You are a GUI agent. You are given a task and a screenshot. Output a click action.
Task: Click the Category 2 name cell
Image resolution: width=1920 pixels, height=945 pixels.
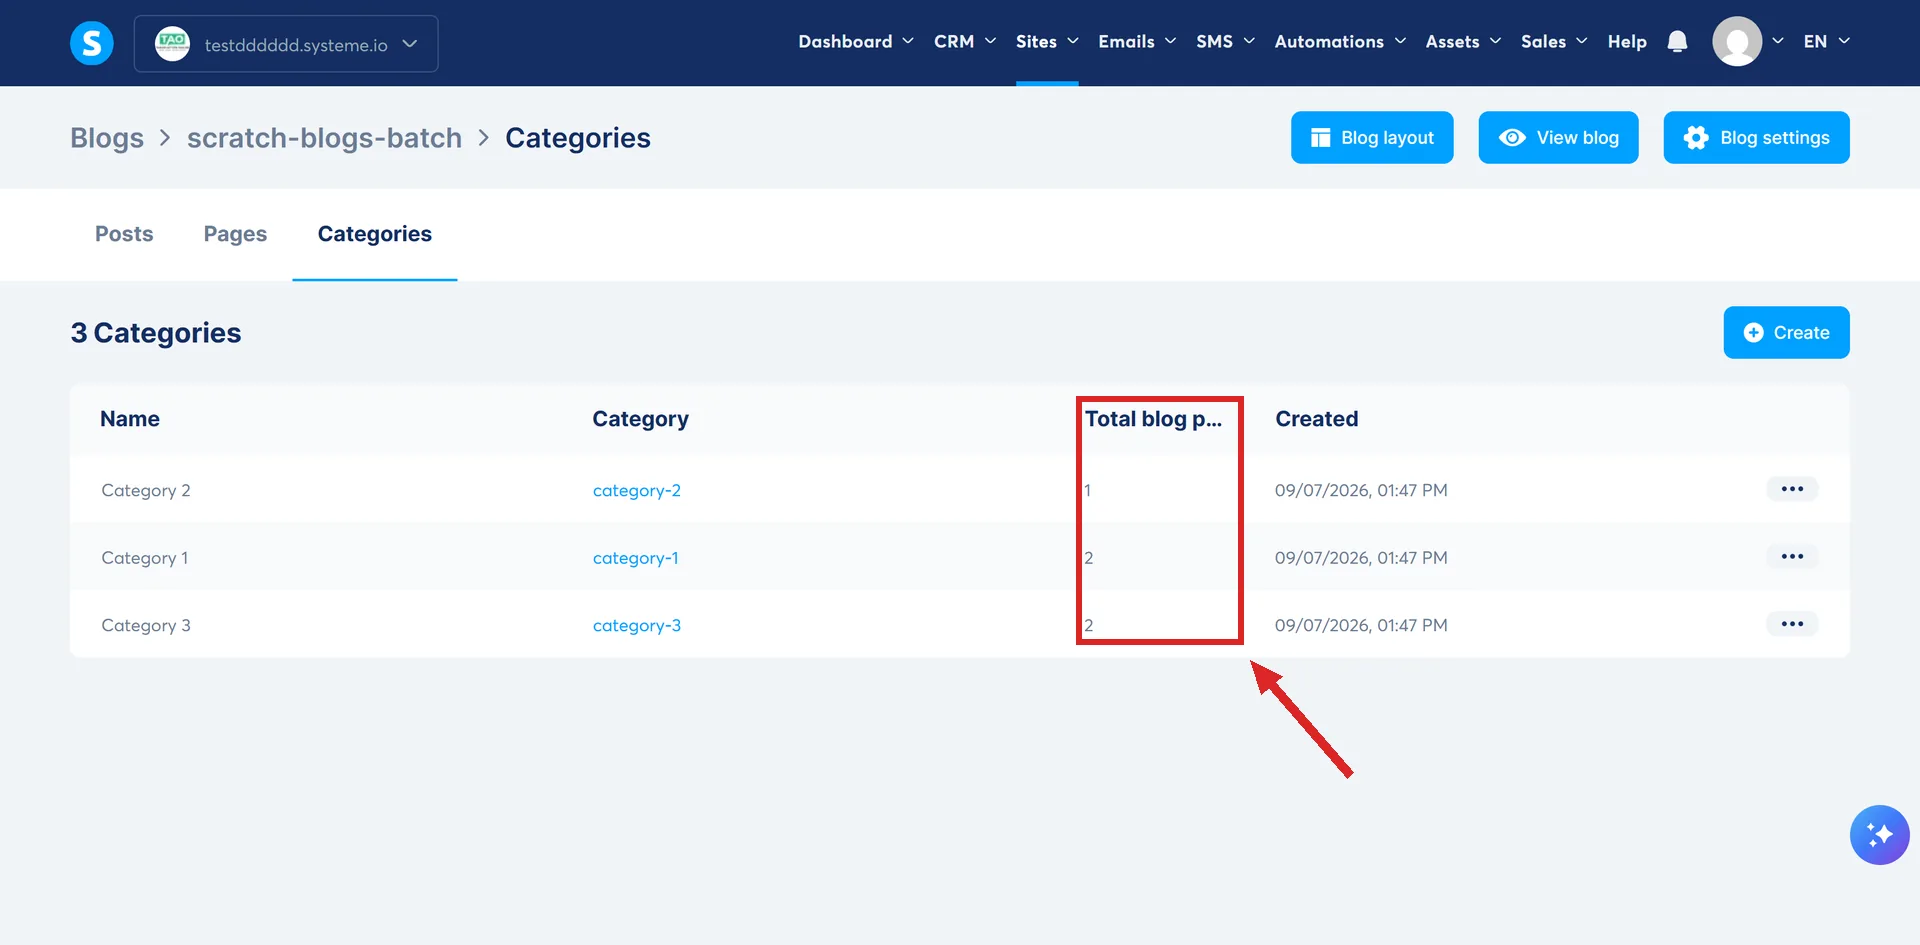pyautogui.click(x=146, y=490)
